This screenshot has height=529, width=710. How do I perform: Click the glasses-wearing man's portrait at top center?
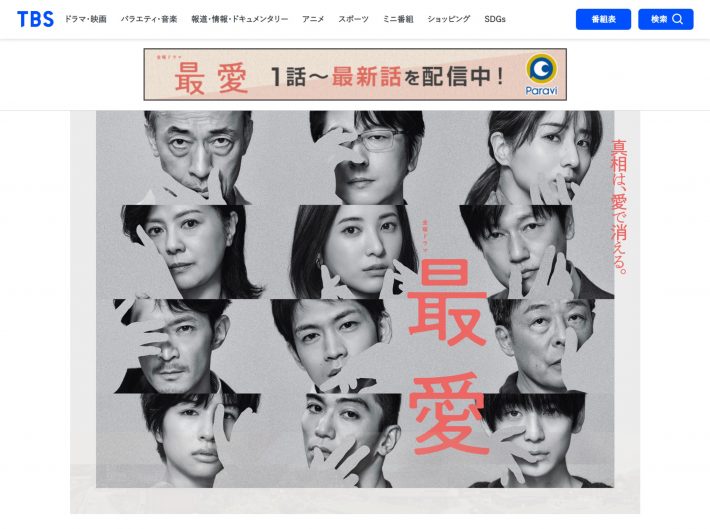[368, 157]
